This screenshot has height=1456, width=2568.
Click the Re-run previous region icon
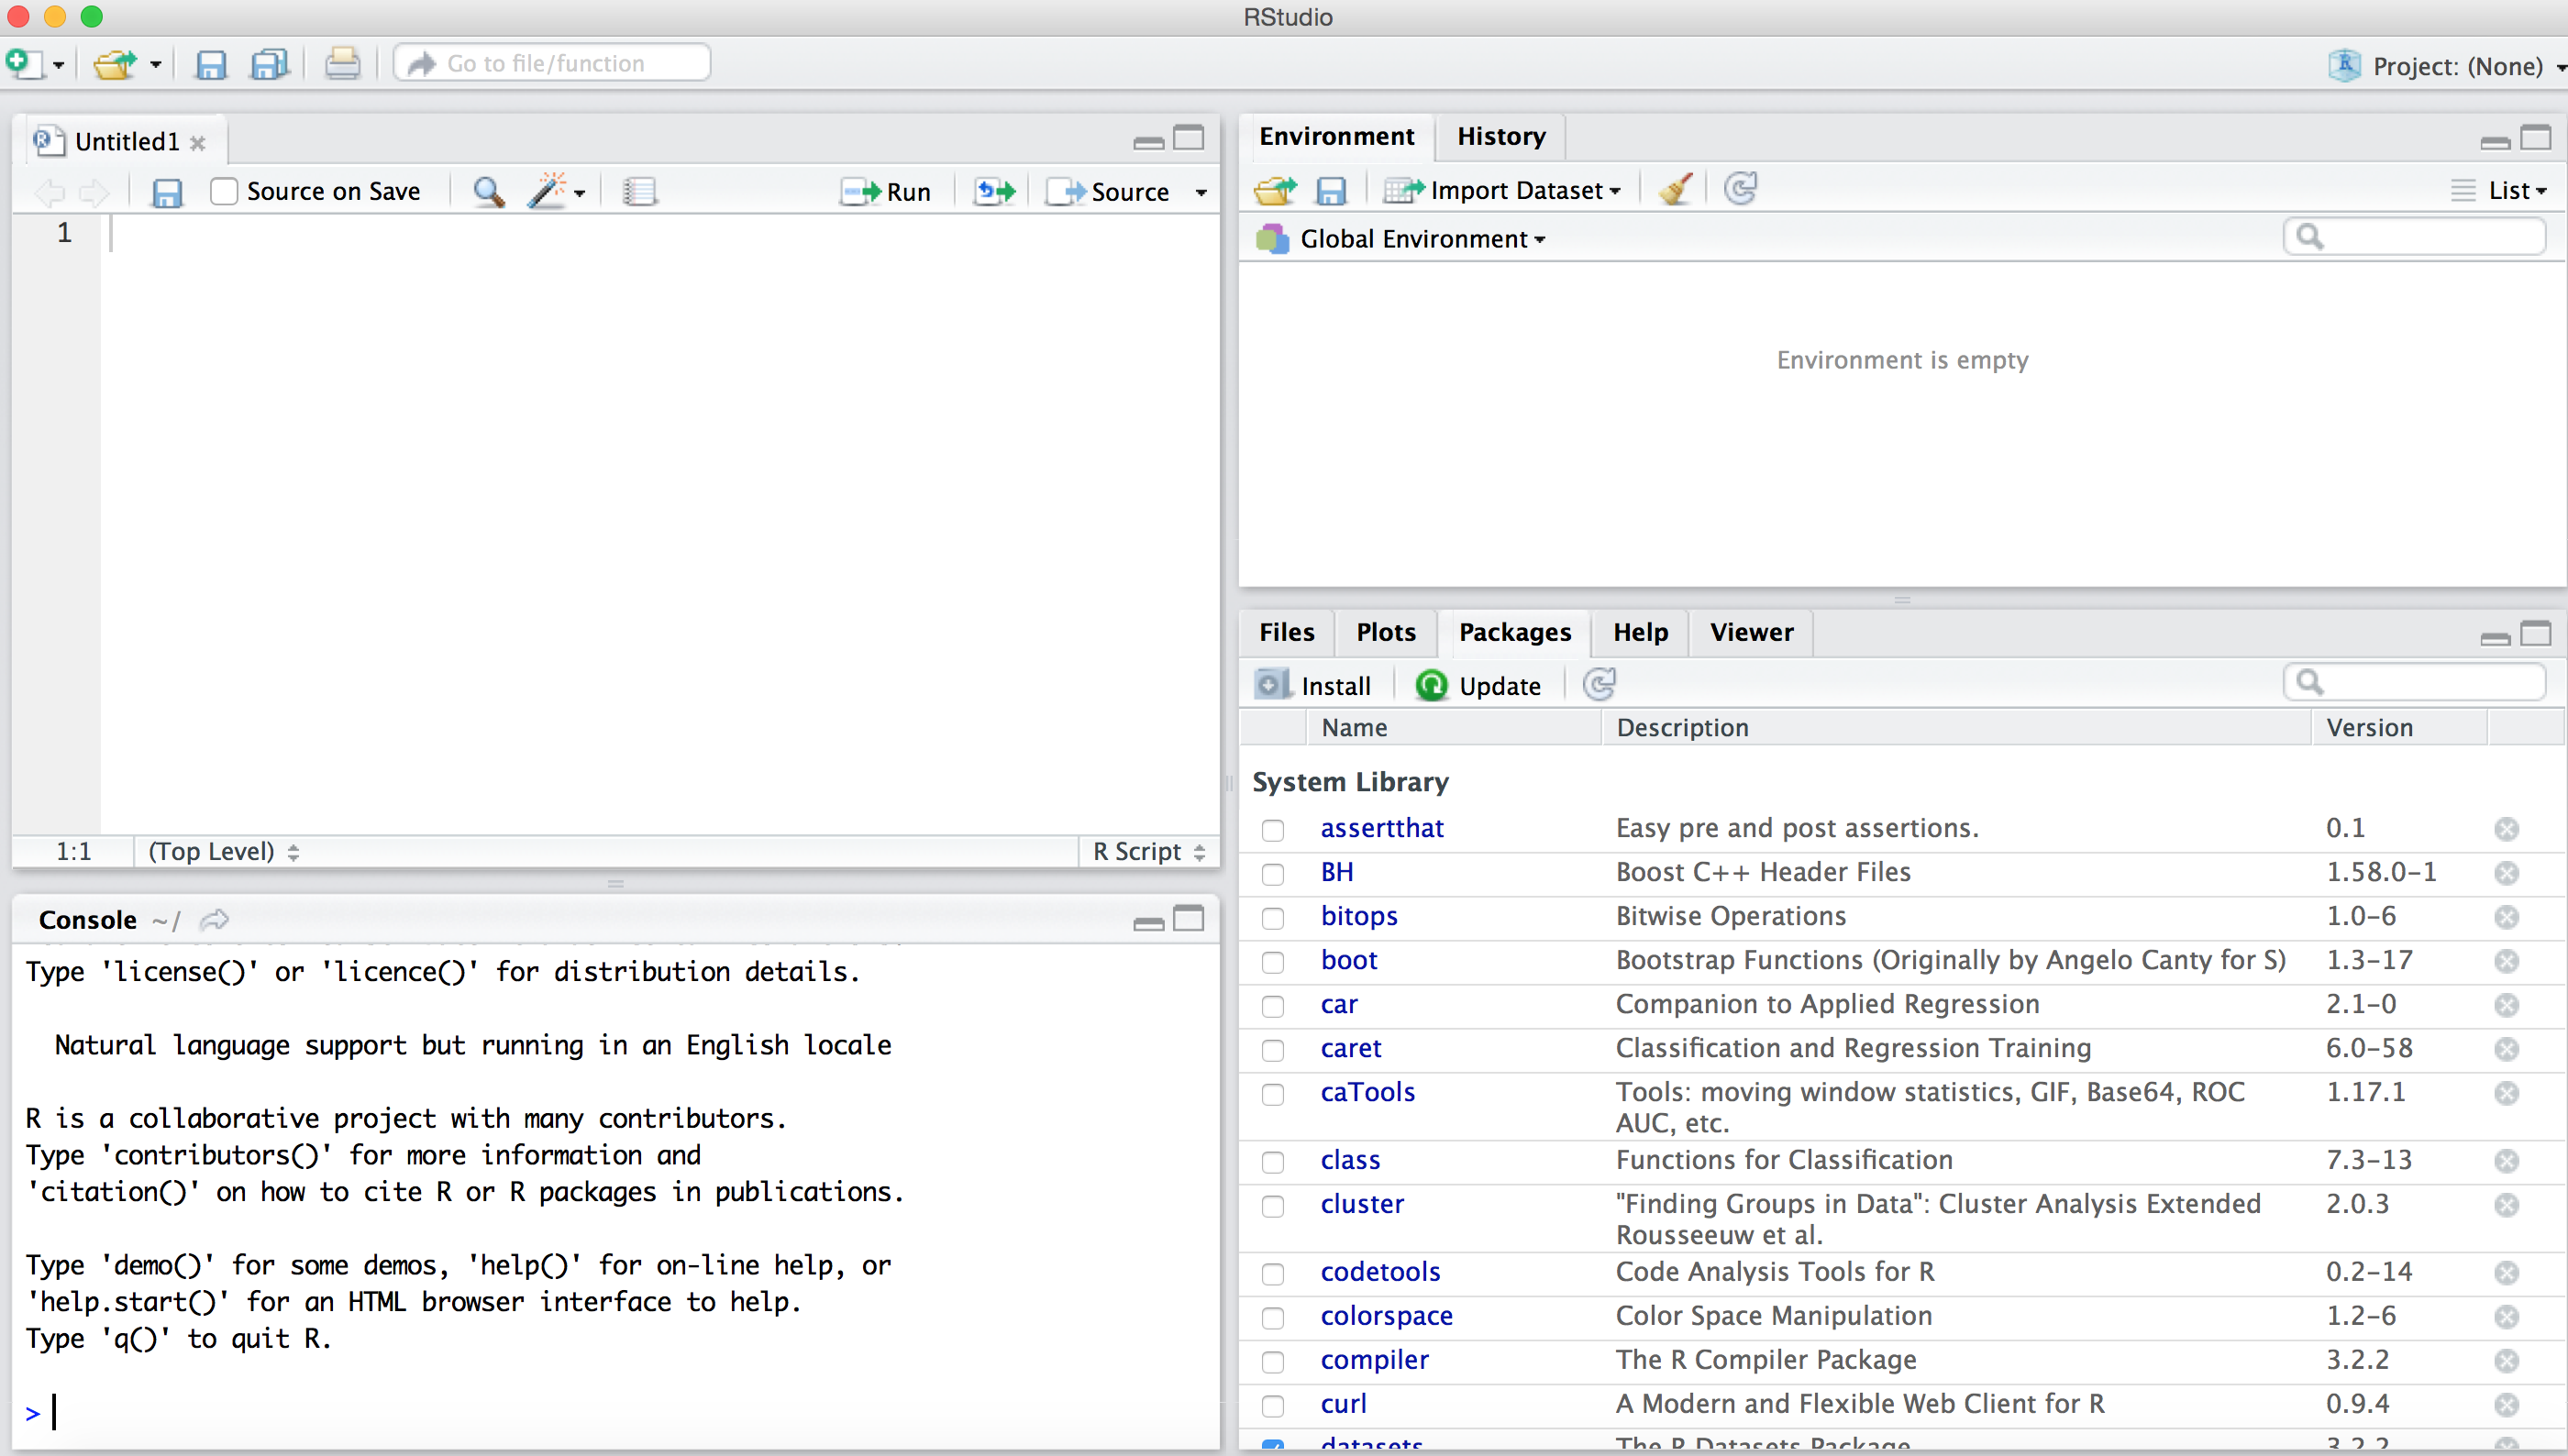pyautogui.click(x=995, y=191)
